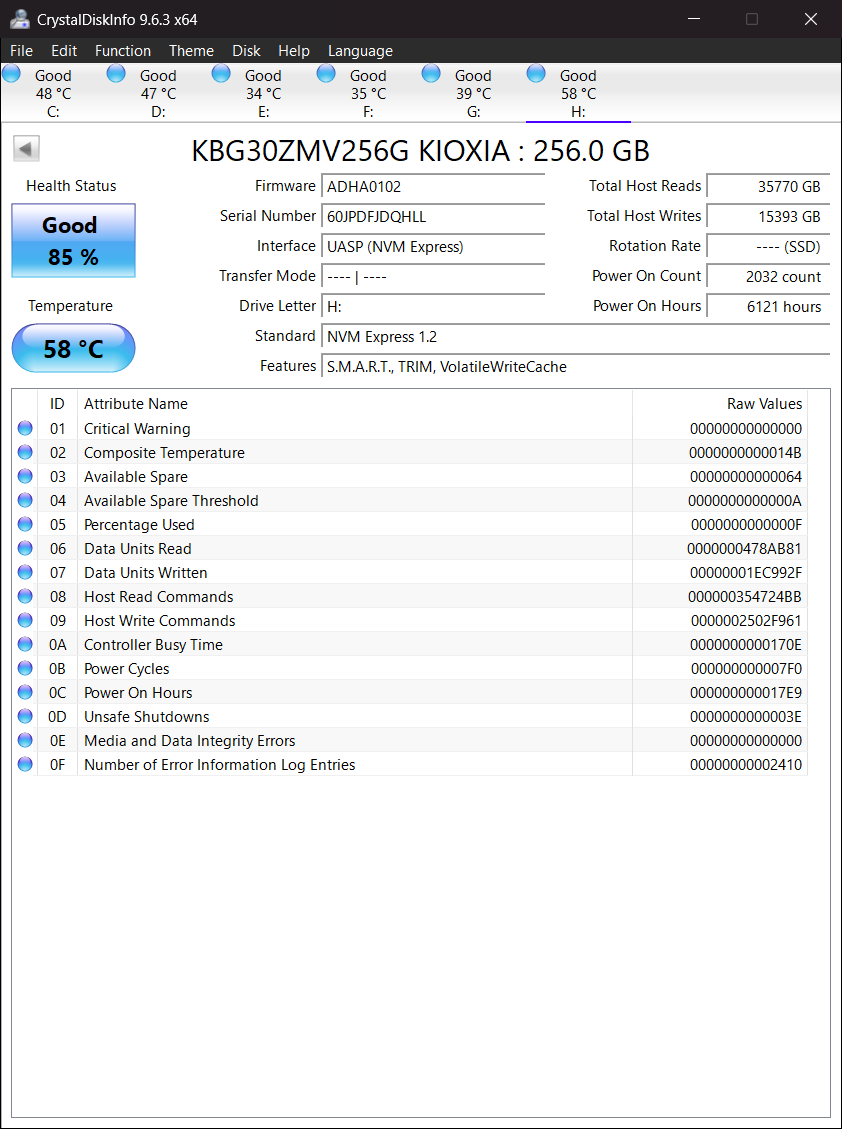The image size is (842, 1129).
Task: Click the Serial Number field
Action: 433,217
